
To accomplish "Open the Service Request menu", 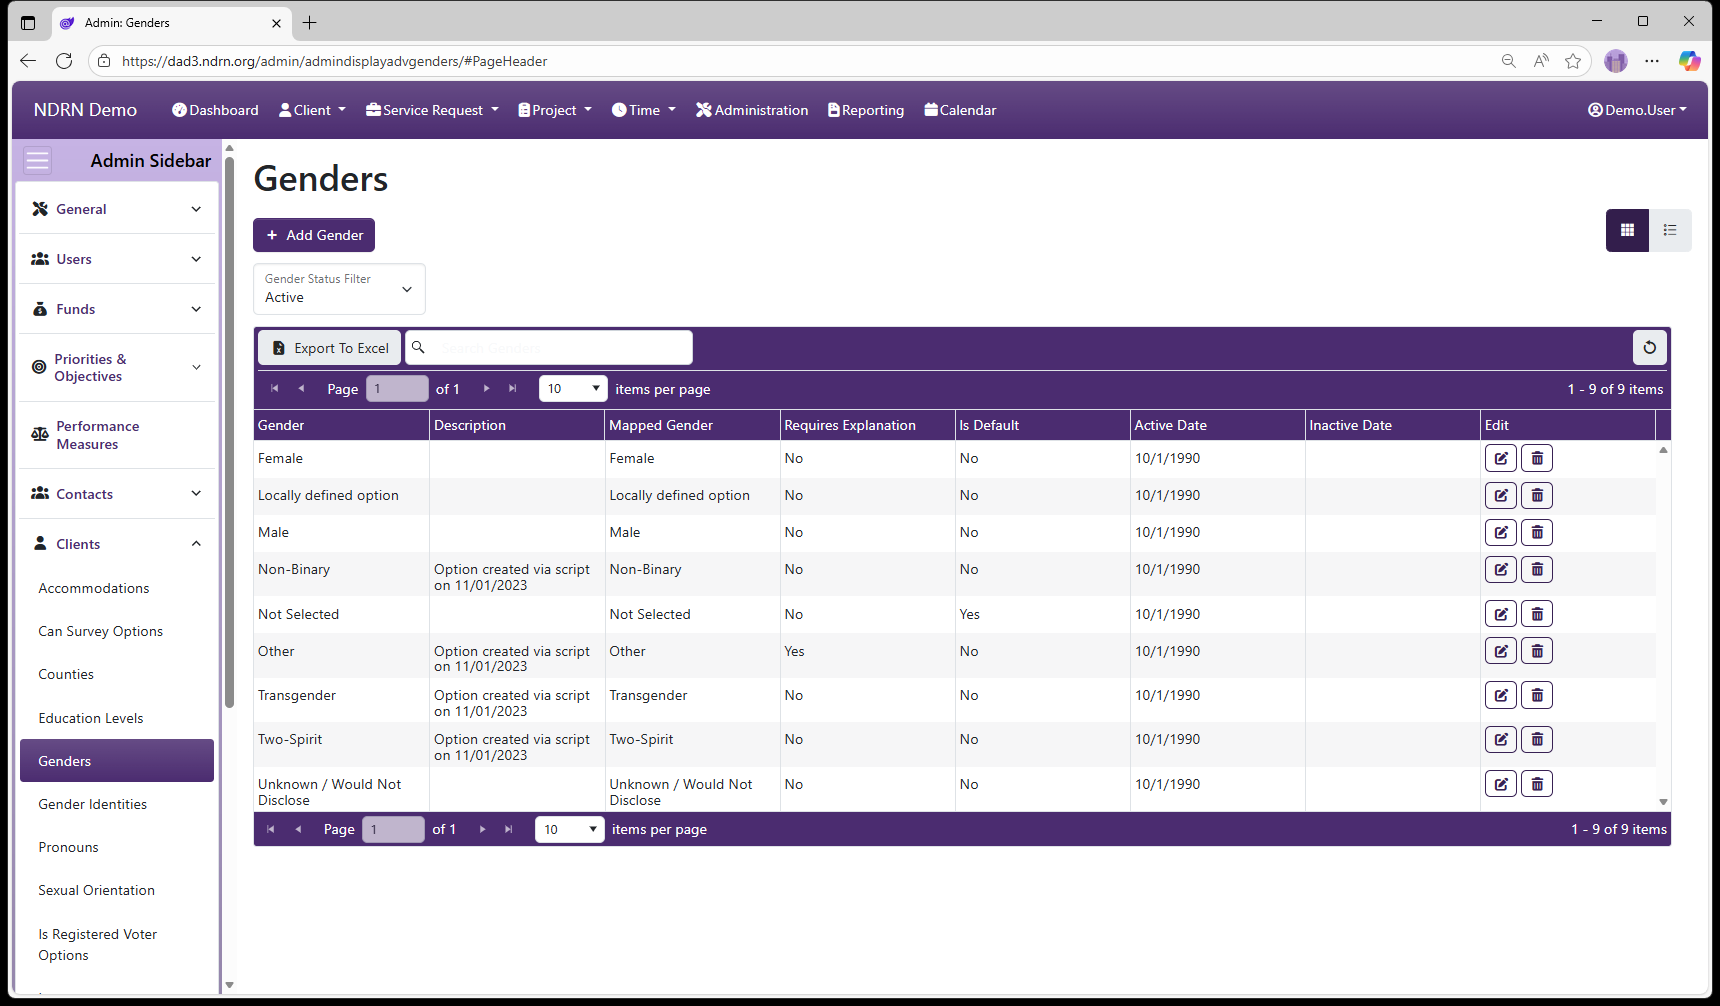I will pyautogui.click(x=432, y=110).
